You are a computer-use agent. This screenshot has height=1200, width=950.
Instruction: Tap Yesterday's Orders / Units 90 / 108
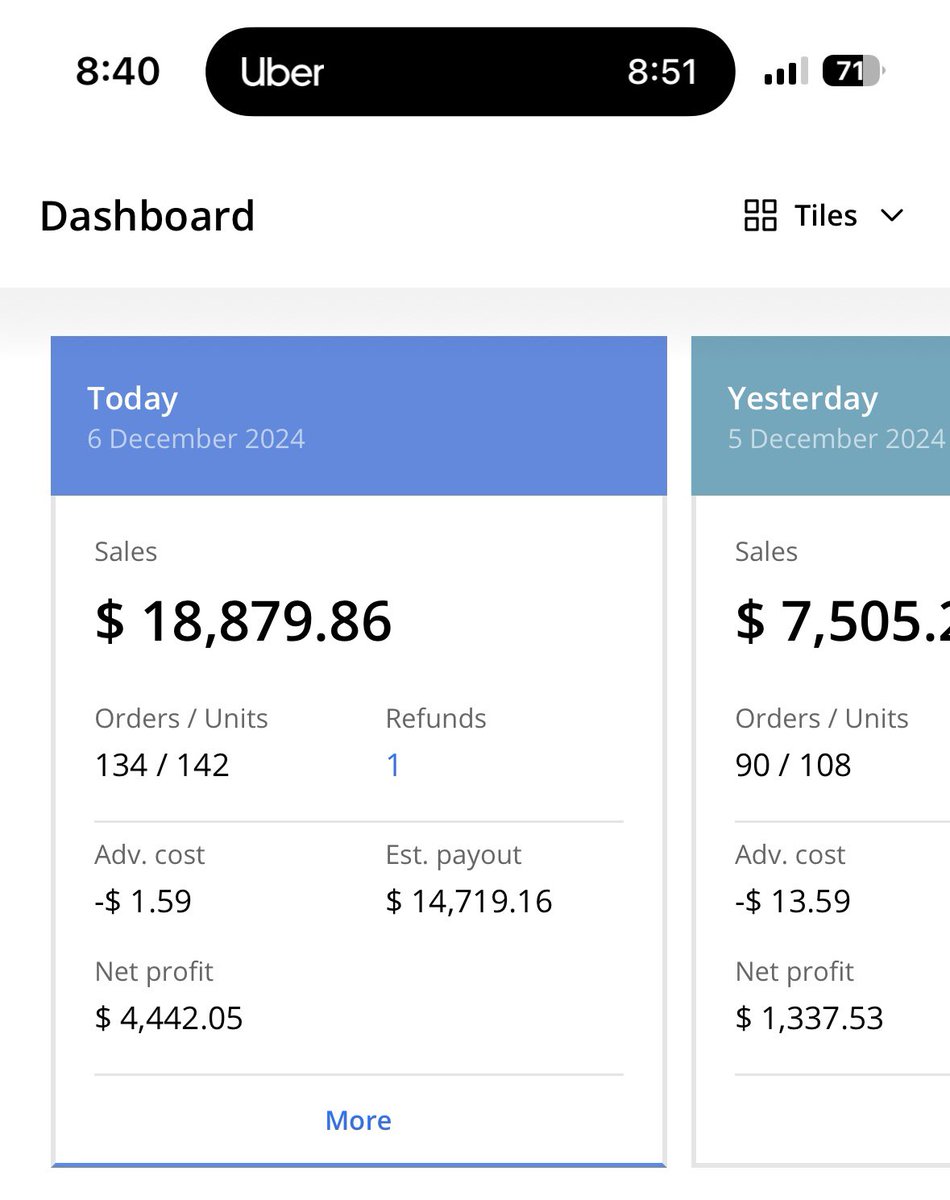tap(794, 765)
